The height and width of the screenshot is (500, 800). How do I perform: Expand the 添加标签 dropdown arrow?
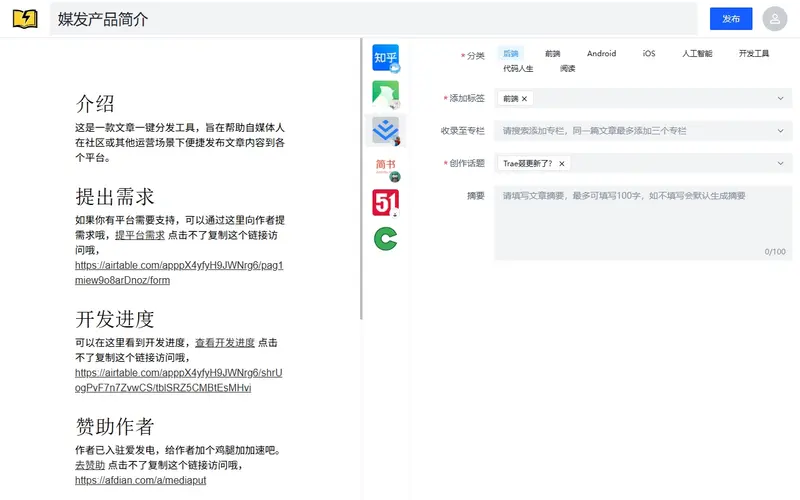tap(780, 98)
